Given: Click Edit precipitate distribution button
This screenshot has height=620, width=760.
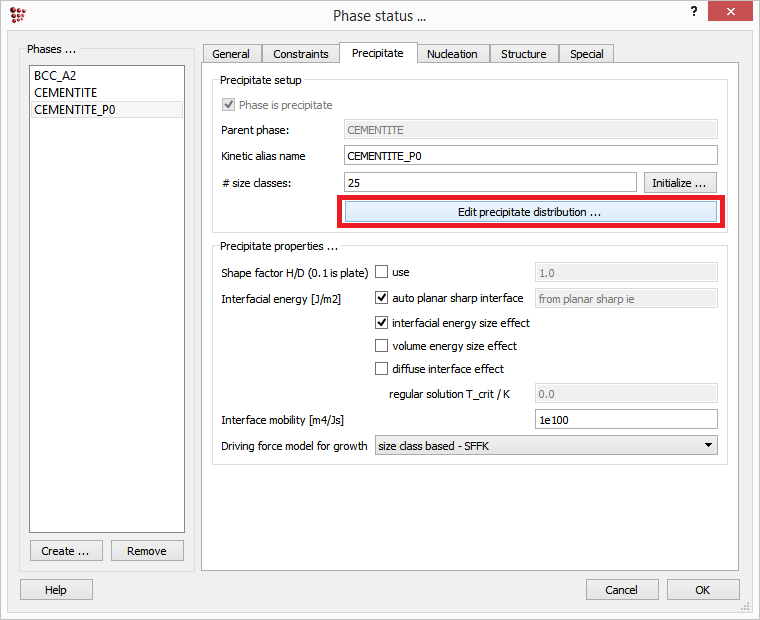Looking at the screenshot, I should click(x=531, y=212).
